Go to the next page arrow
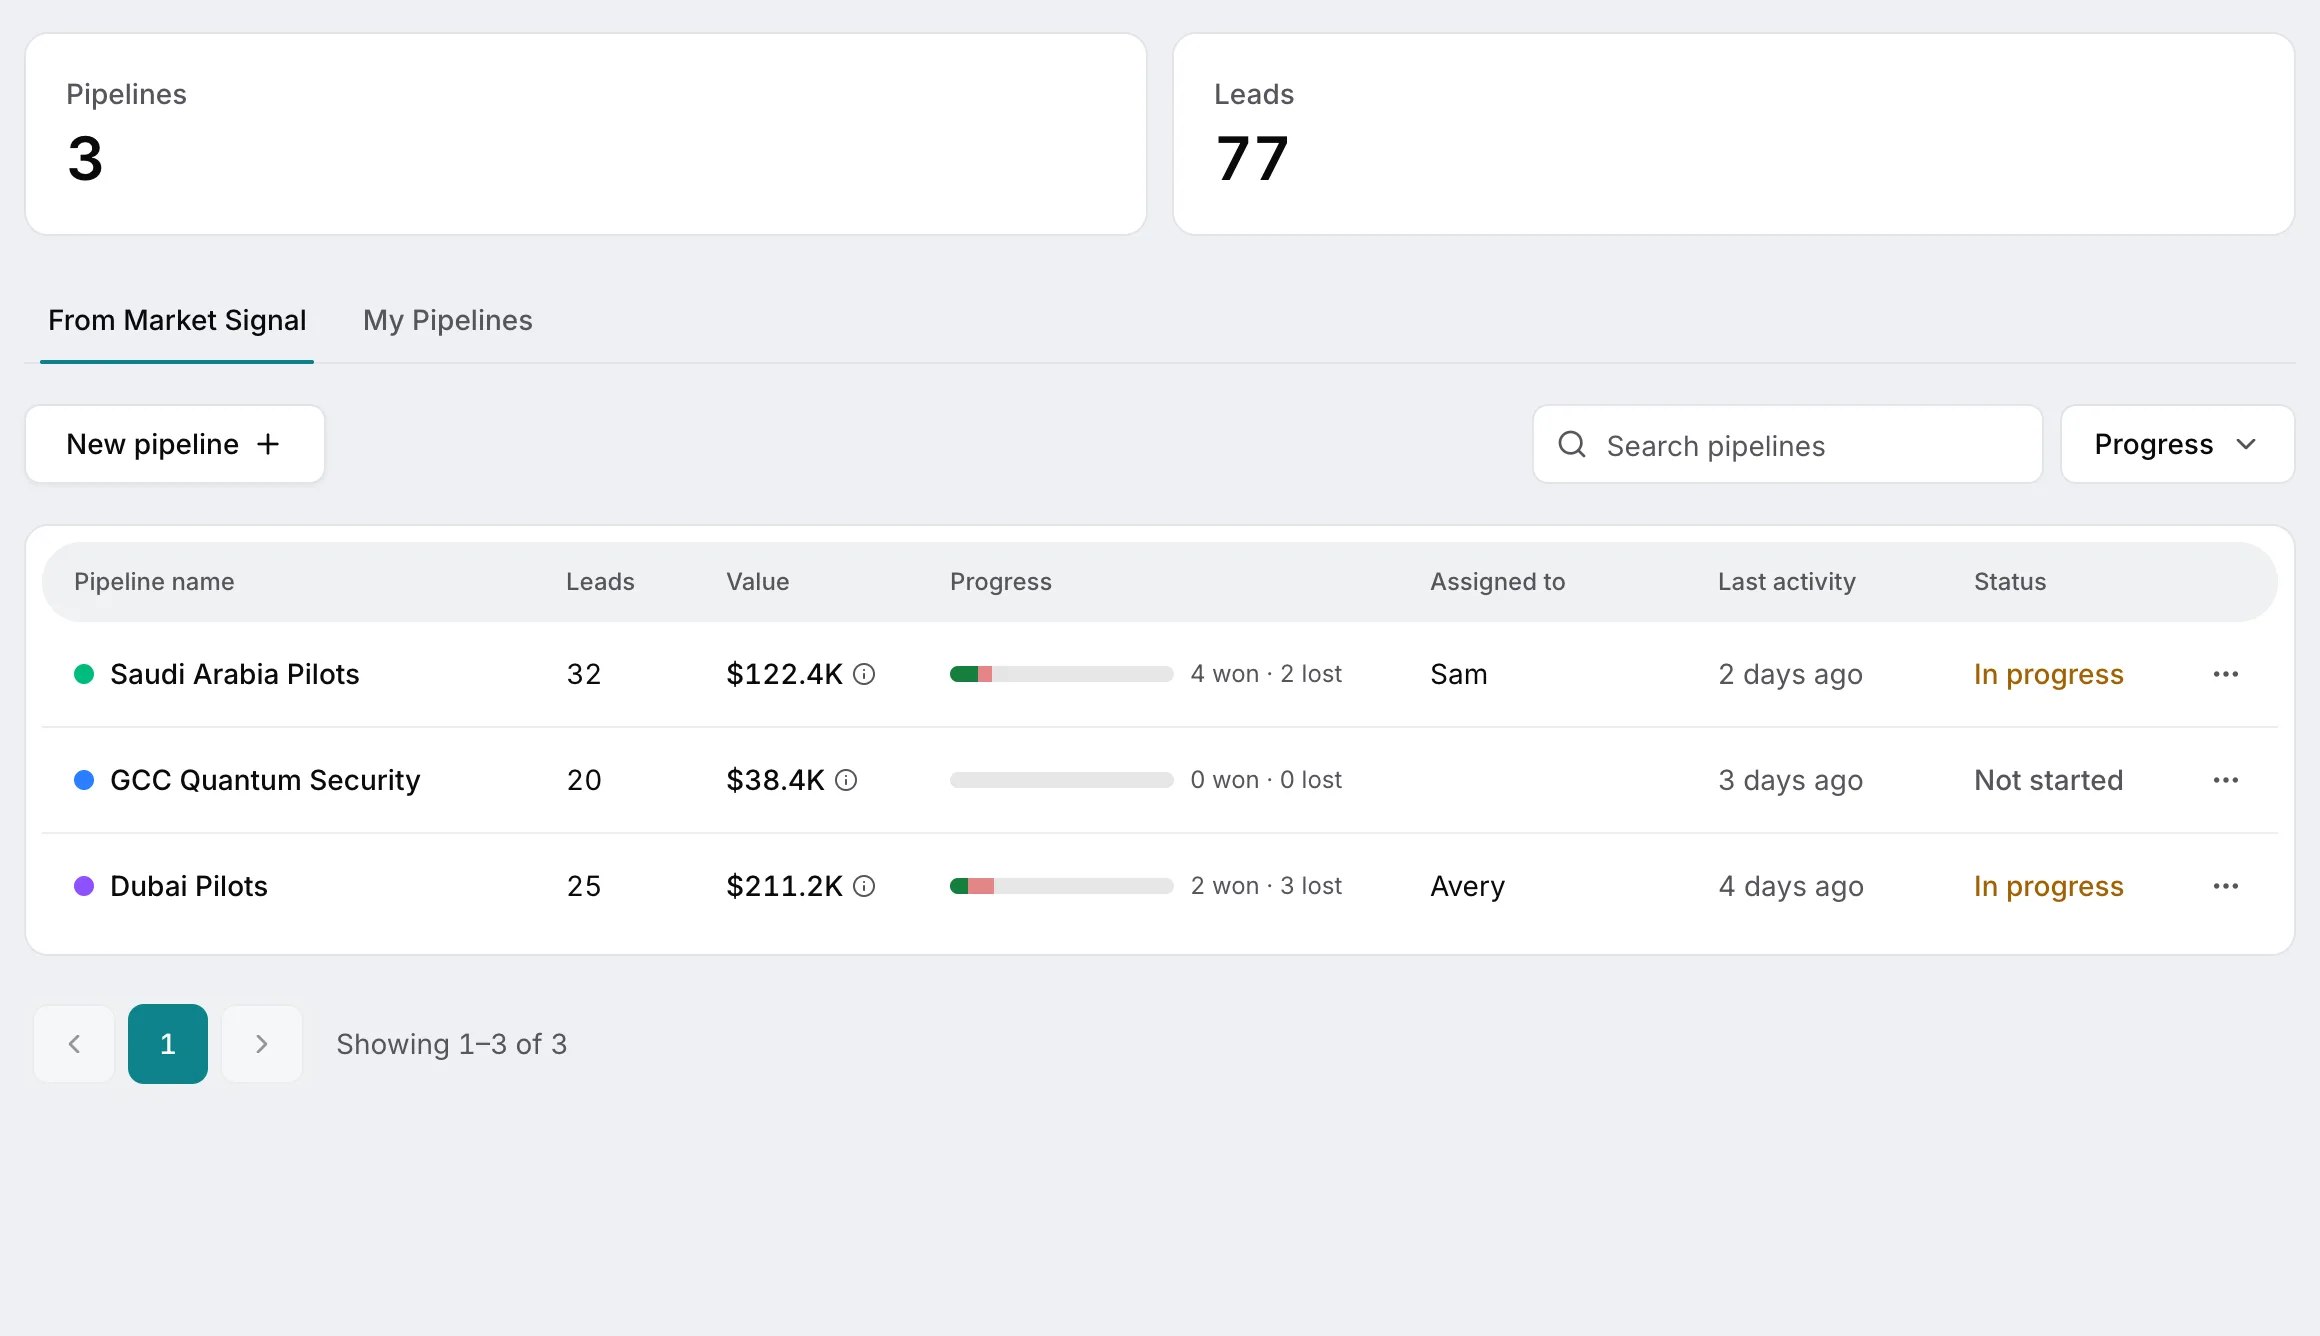The image size is (2320, 1336). pos(262,1044)
